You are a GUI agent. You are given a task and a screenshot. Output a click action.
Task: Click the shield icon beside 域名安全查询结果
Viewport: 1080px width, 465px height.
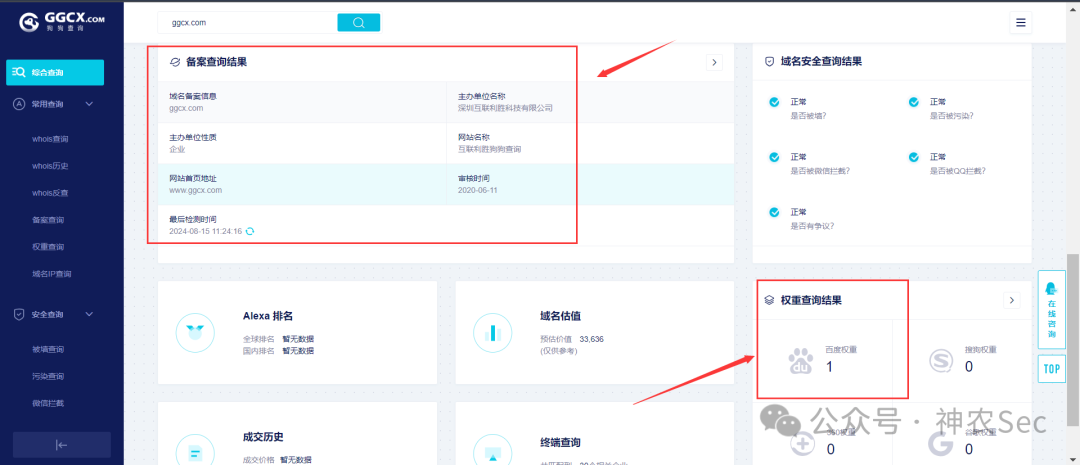770,61
